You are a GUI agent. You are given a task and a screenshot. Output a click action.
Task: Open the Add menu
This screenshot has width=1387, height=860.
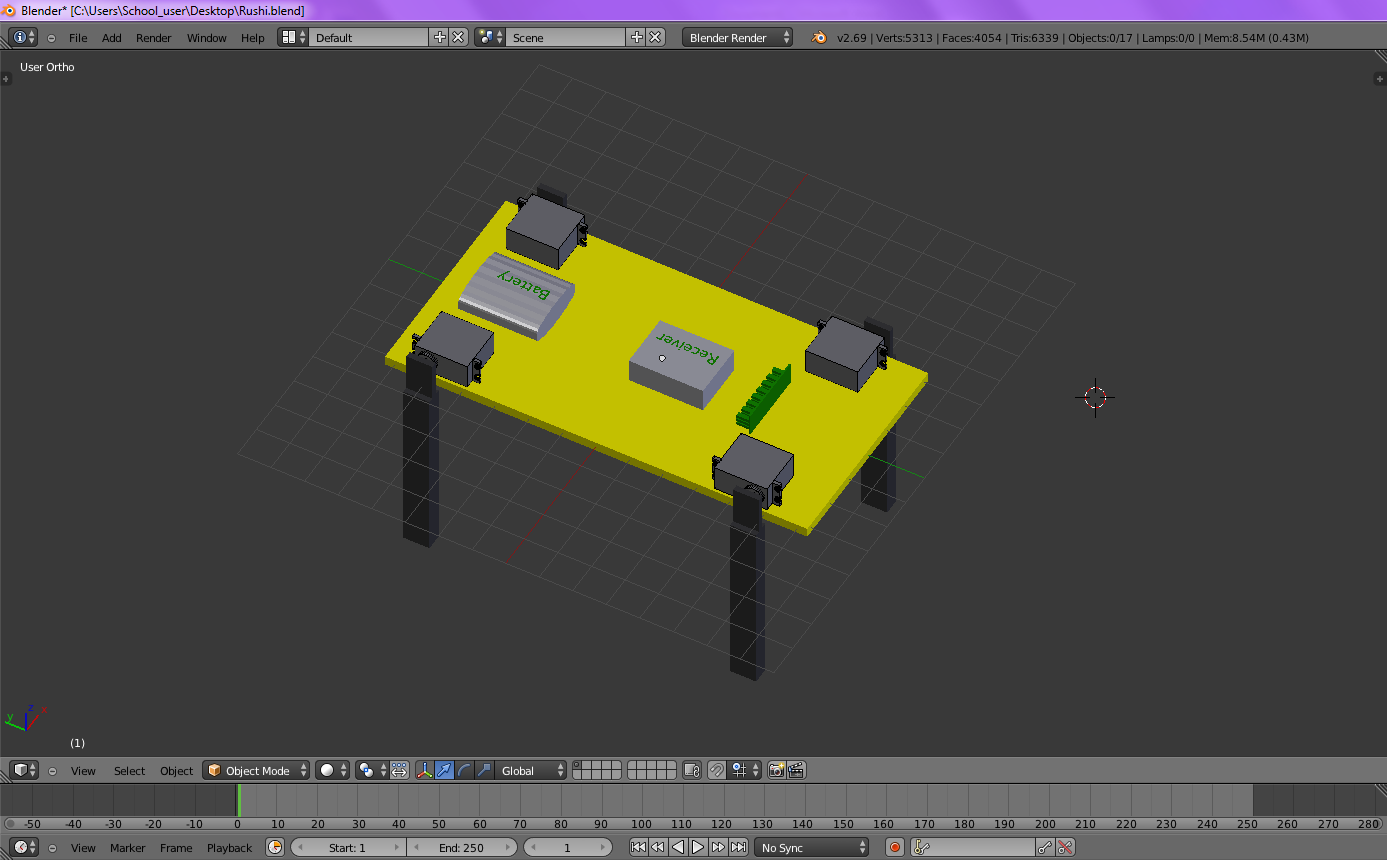tap(112, 38)
